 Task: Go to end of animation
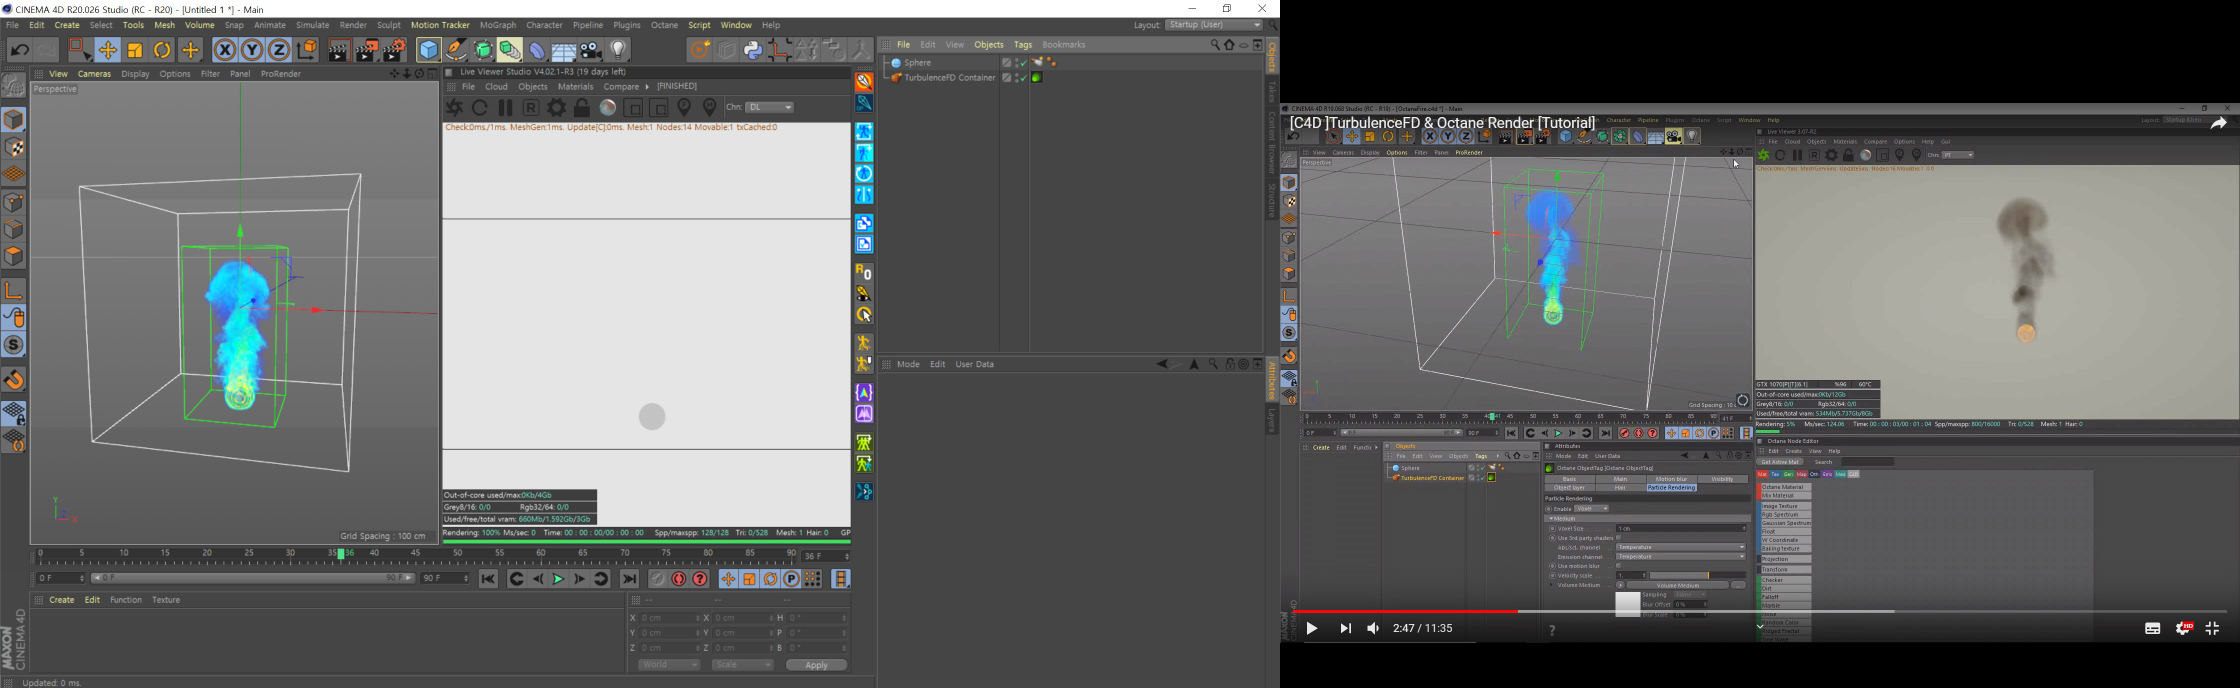coord(630,579)
